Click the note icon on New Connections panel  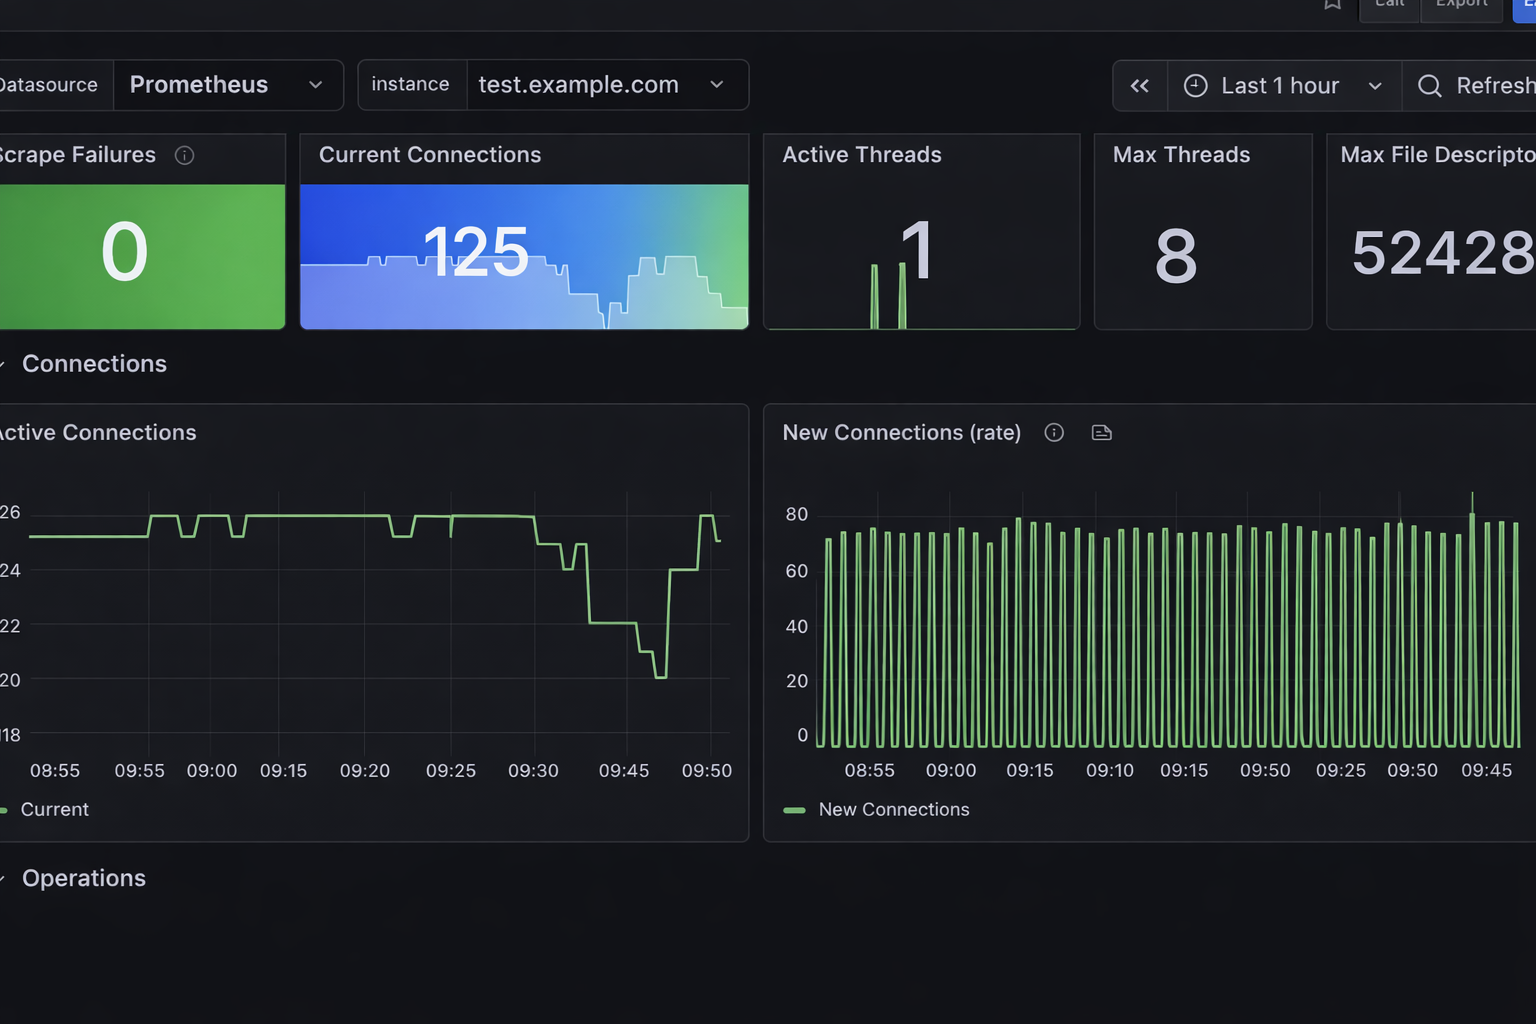point(1101,432)
